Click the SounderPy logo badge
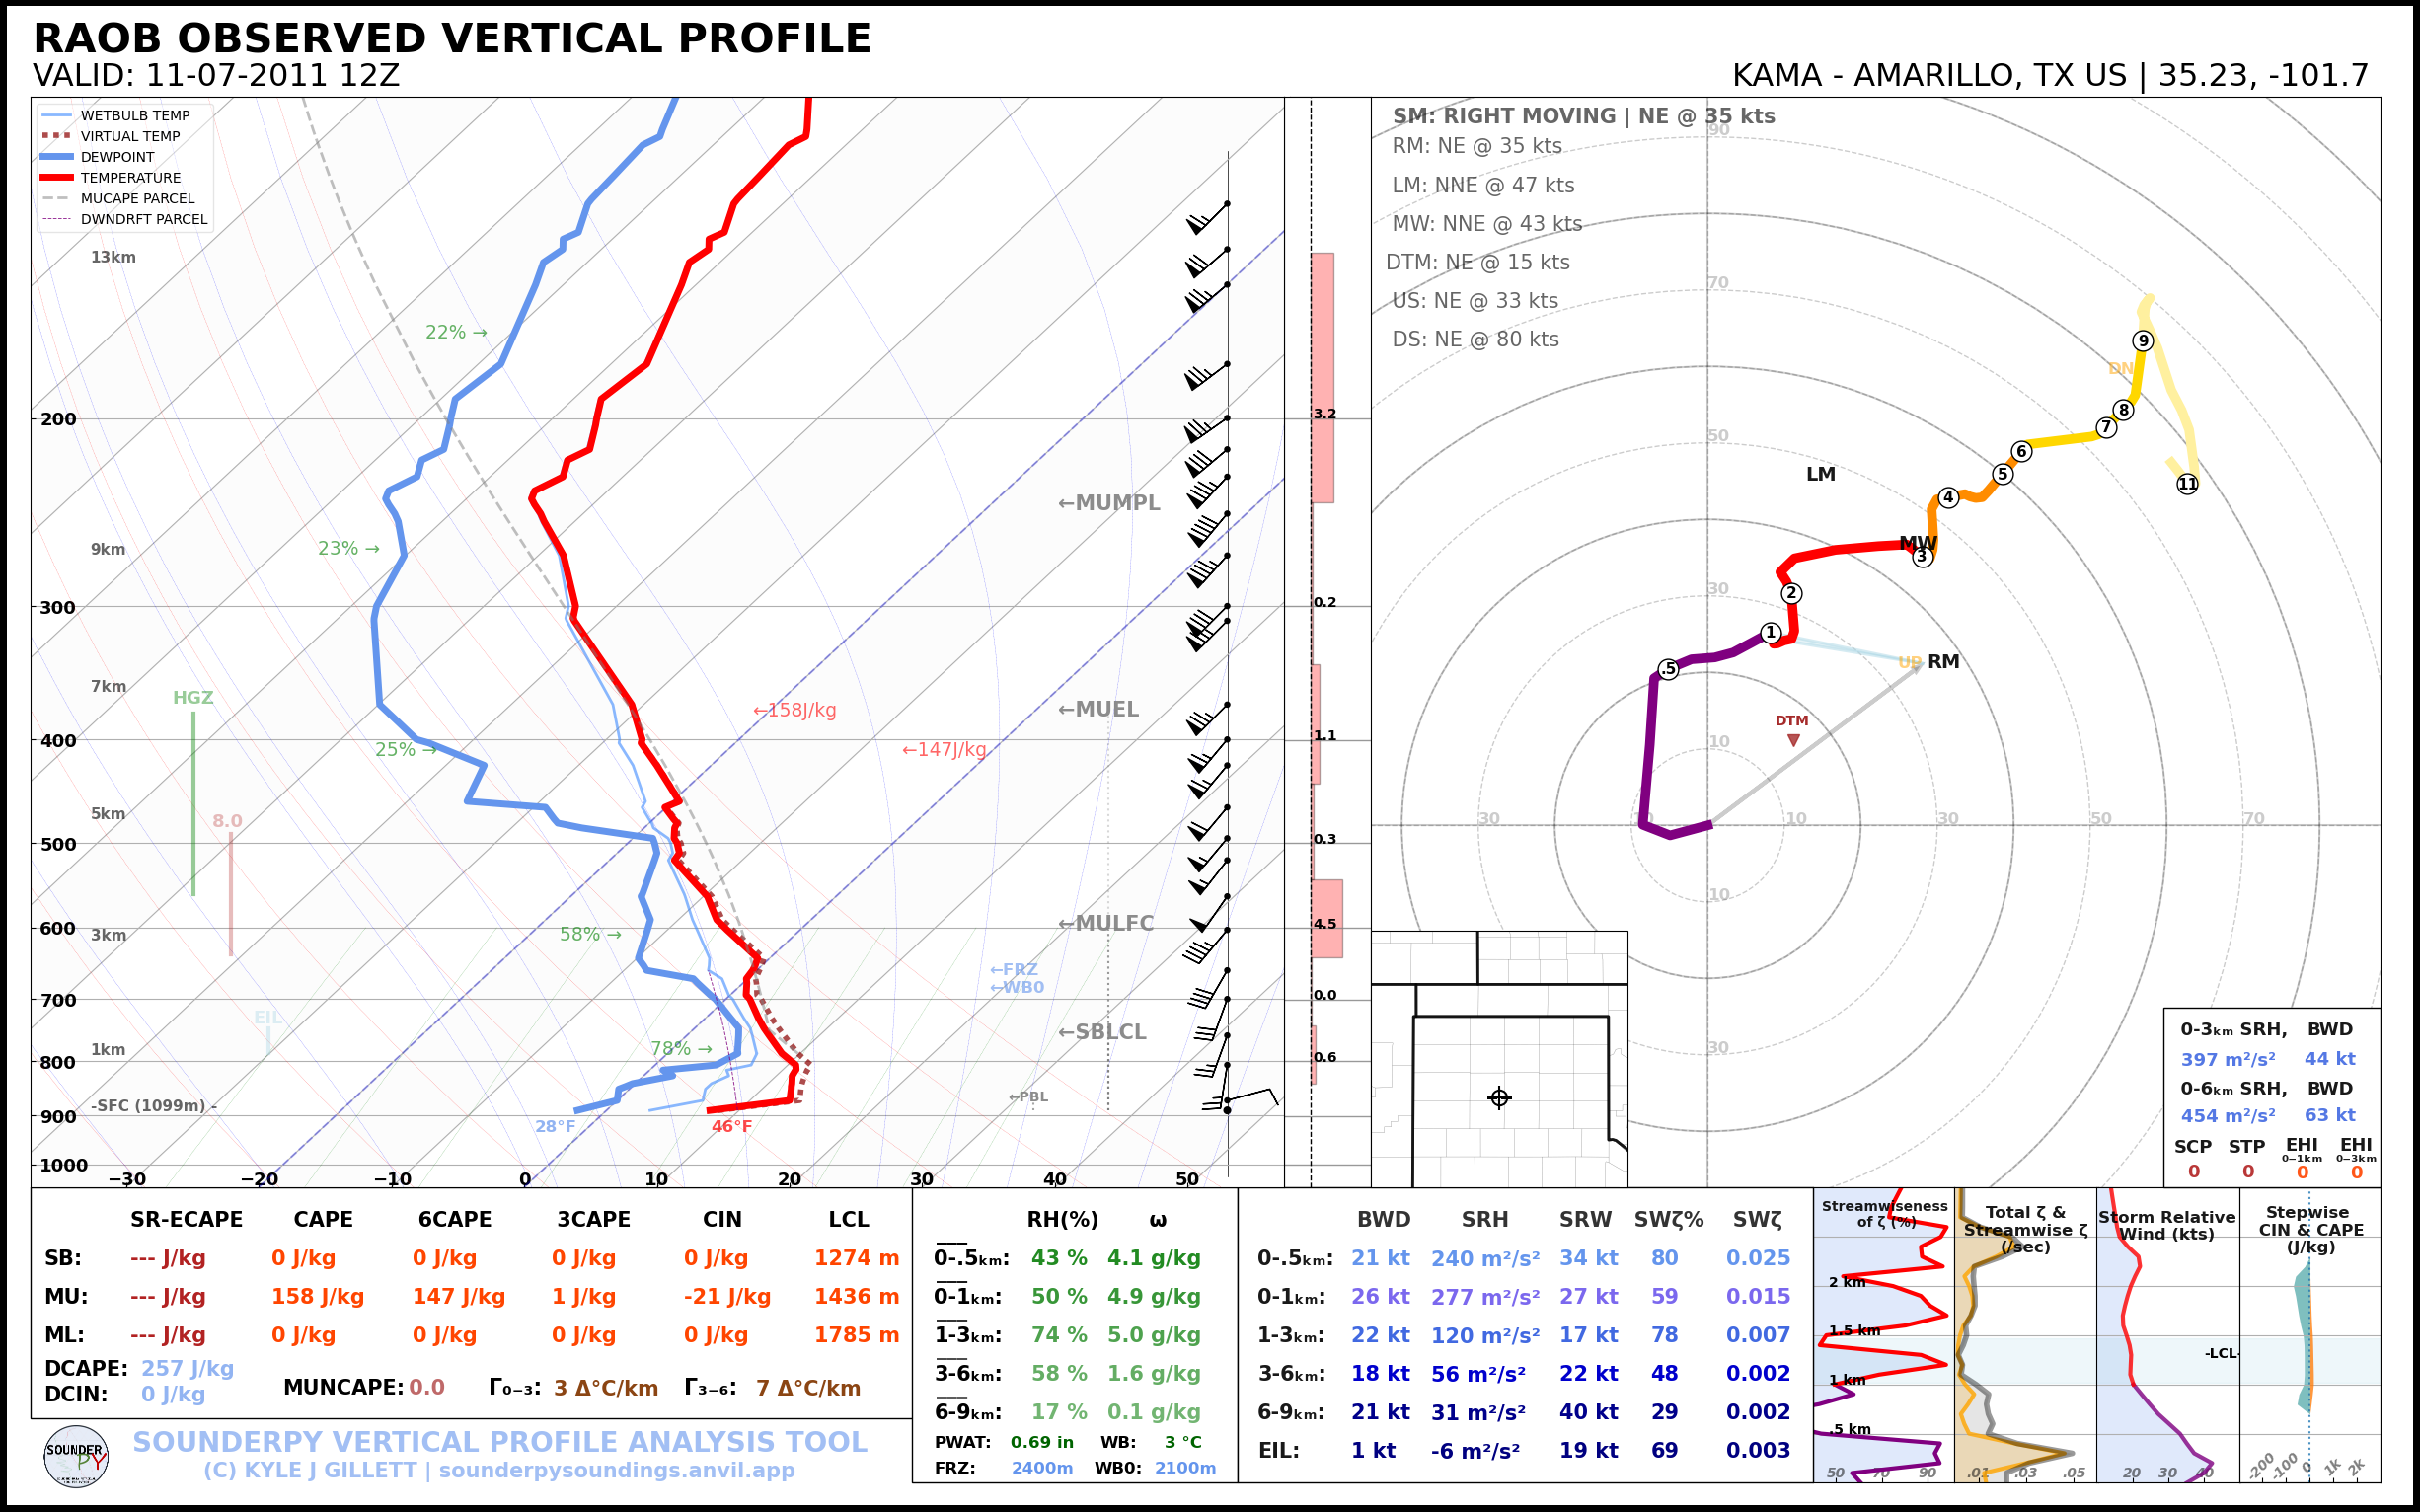This screenshot has height=1512, width=2420. [x=76, y=1457]
